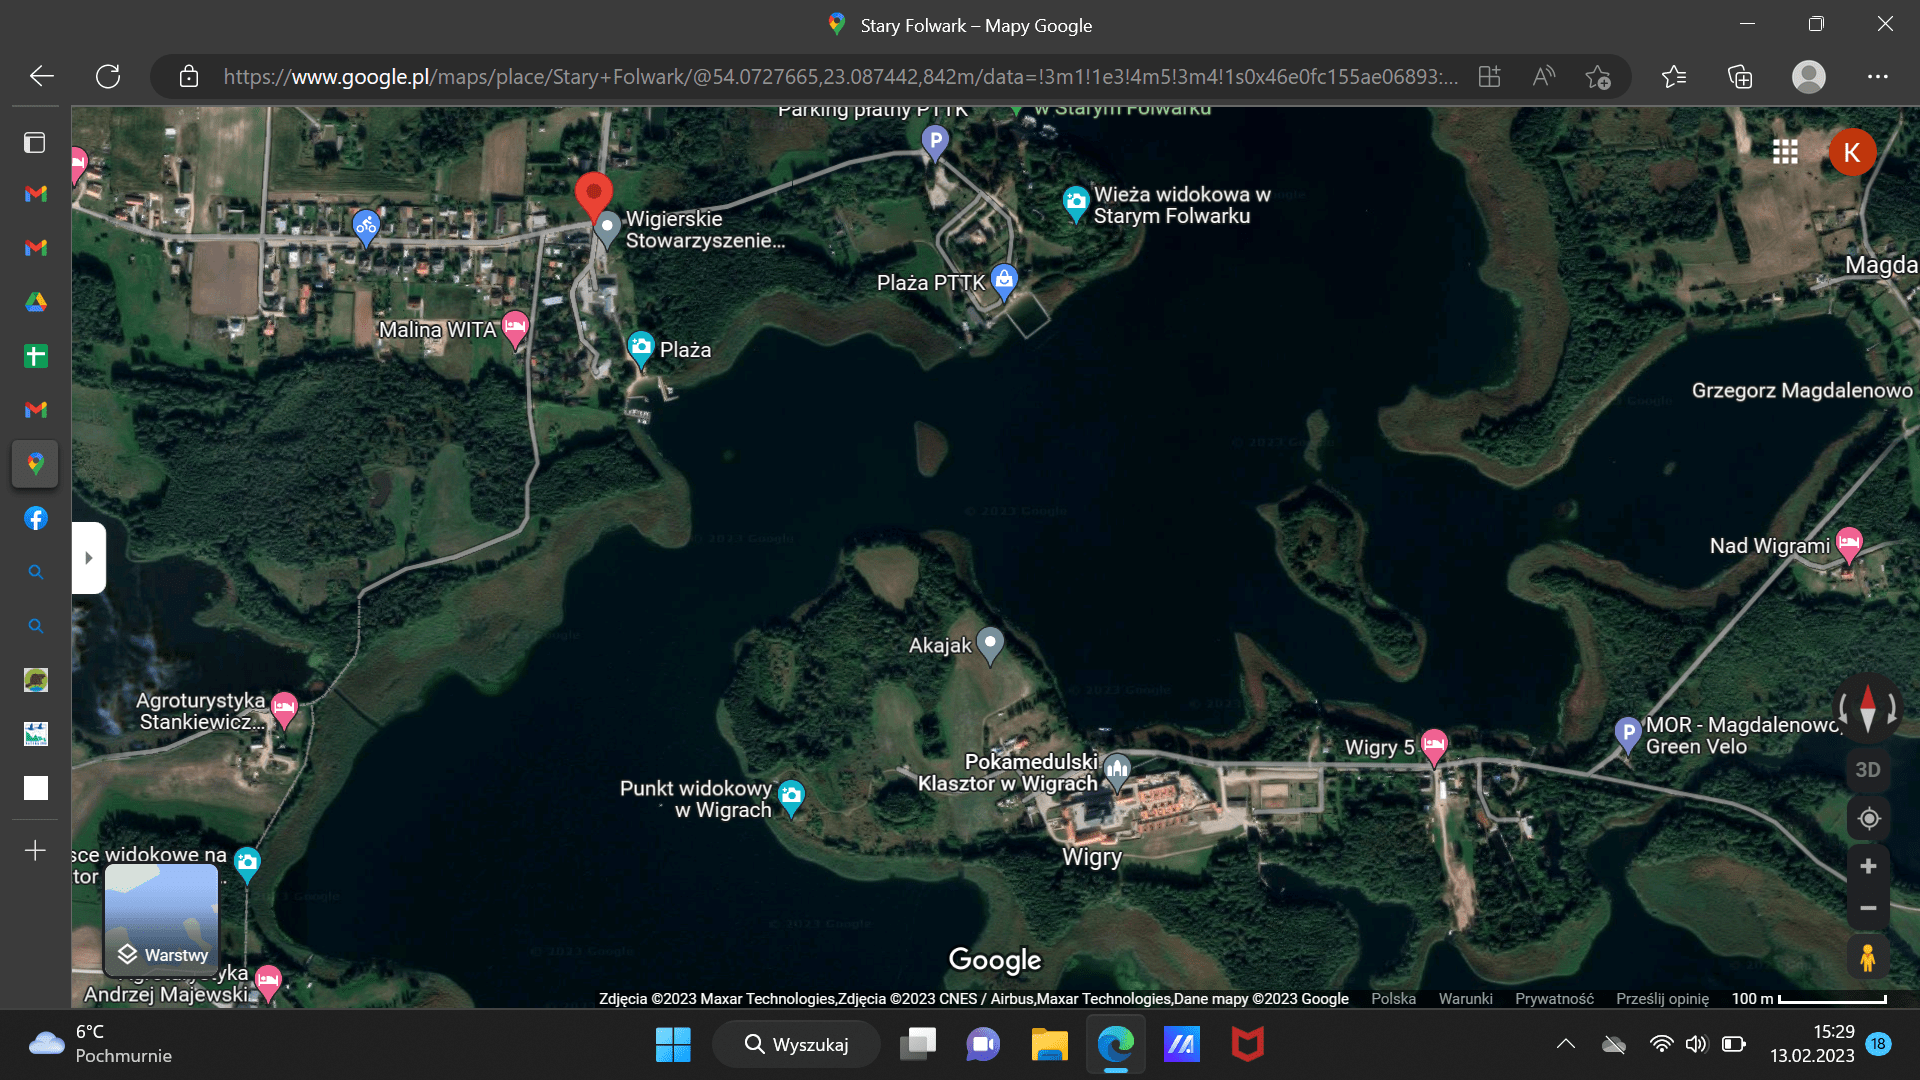This screenshot has height=1080, width=1920.
Task: Select the Malina WITA lodging pin
Action: click(515, 327)
